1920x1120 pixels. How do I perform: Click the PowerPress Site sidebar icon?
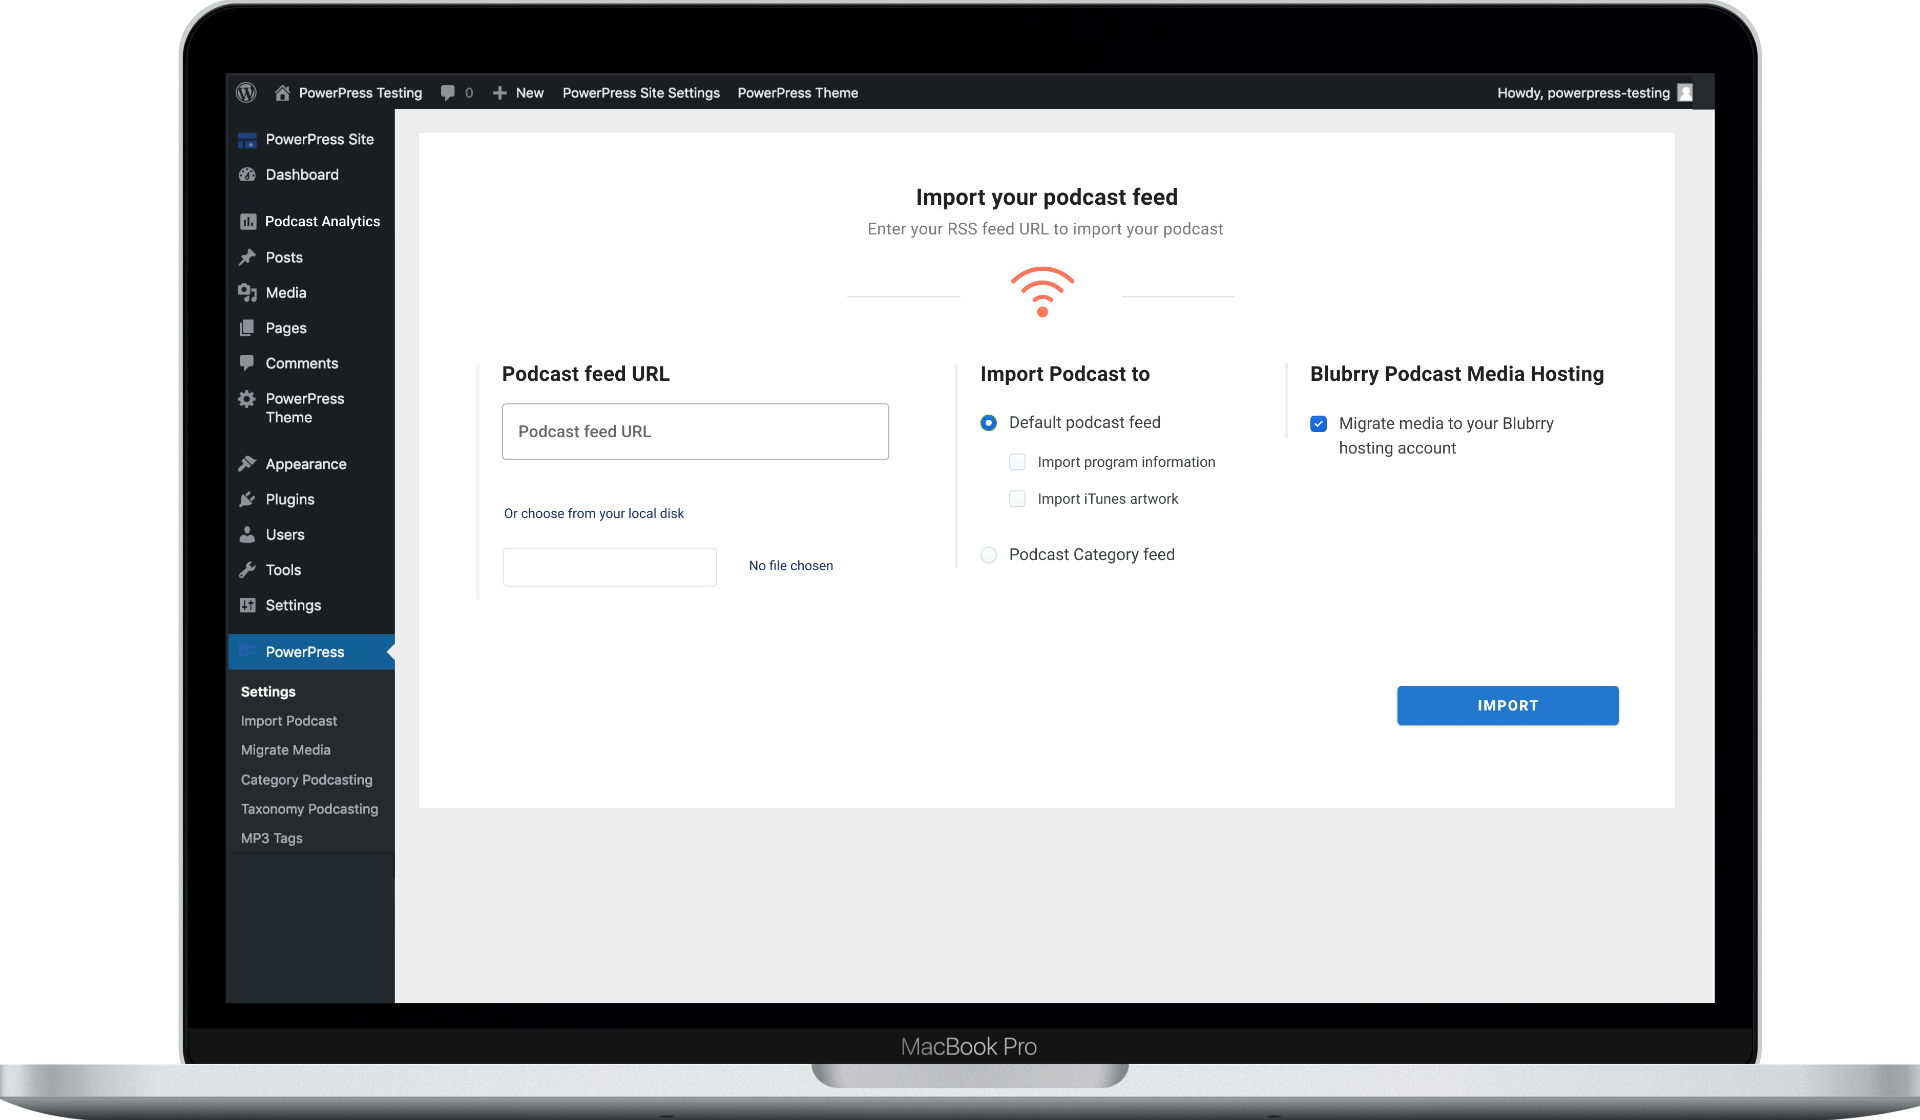pos(247,140)
